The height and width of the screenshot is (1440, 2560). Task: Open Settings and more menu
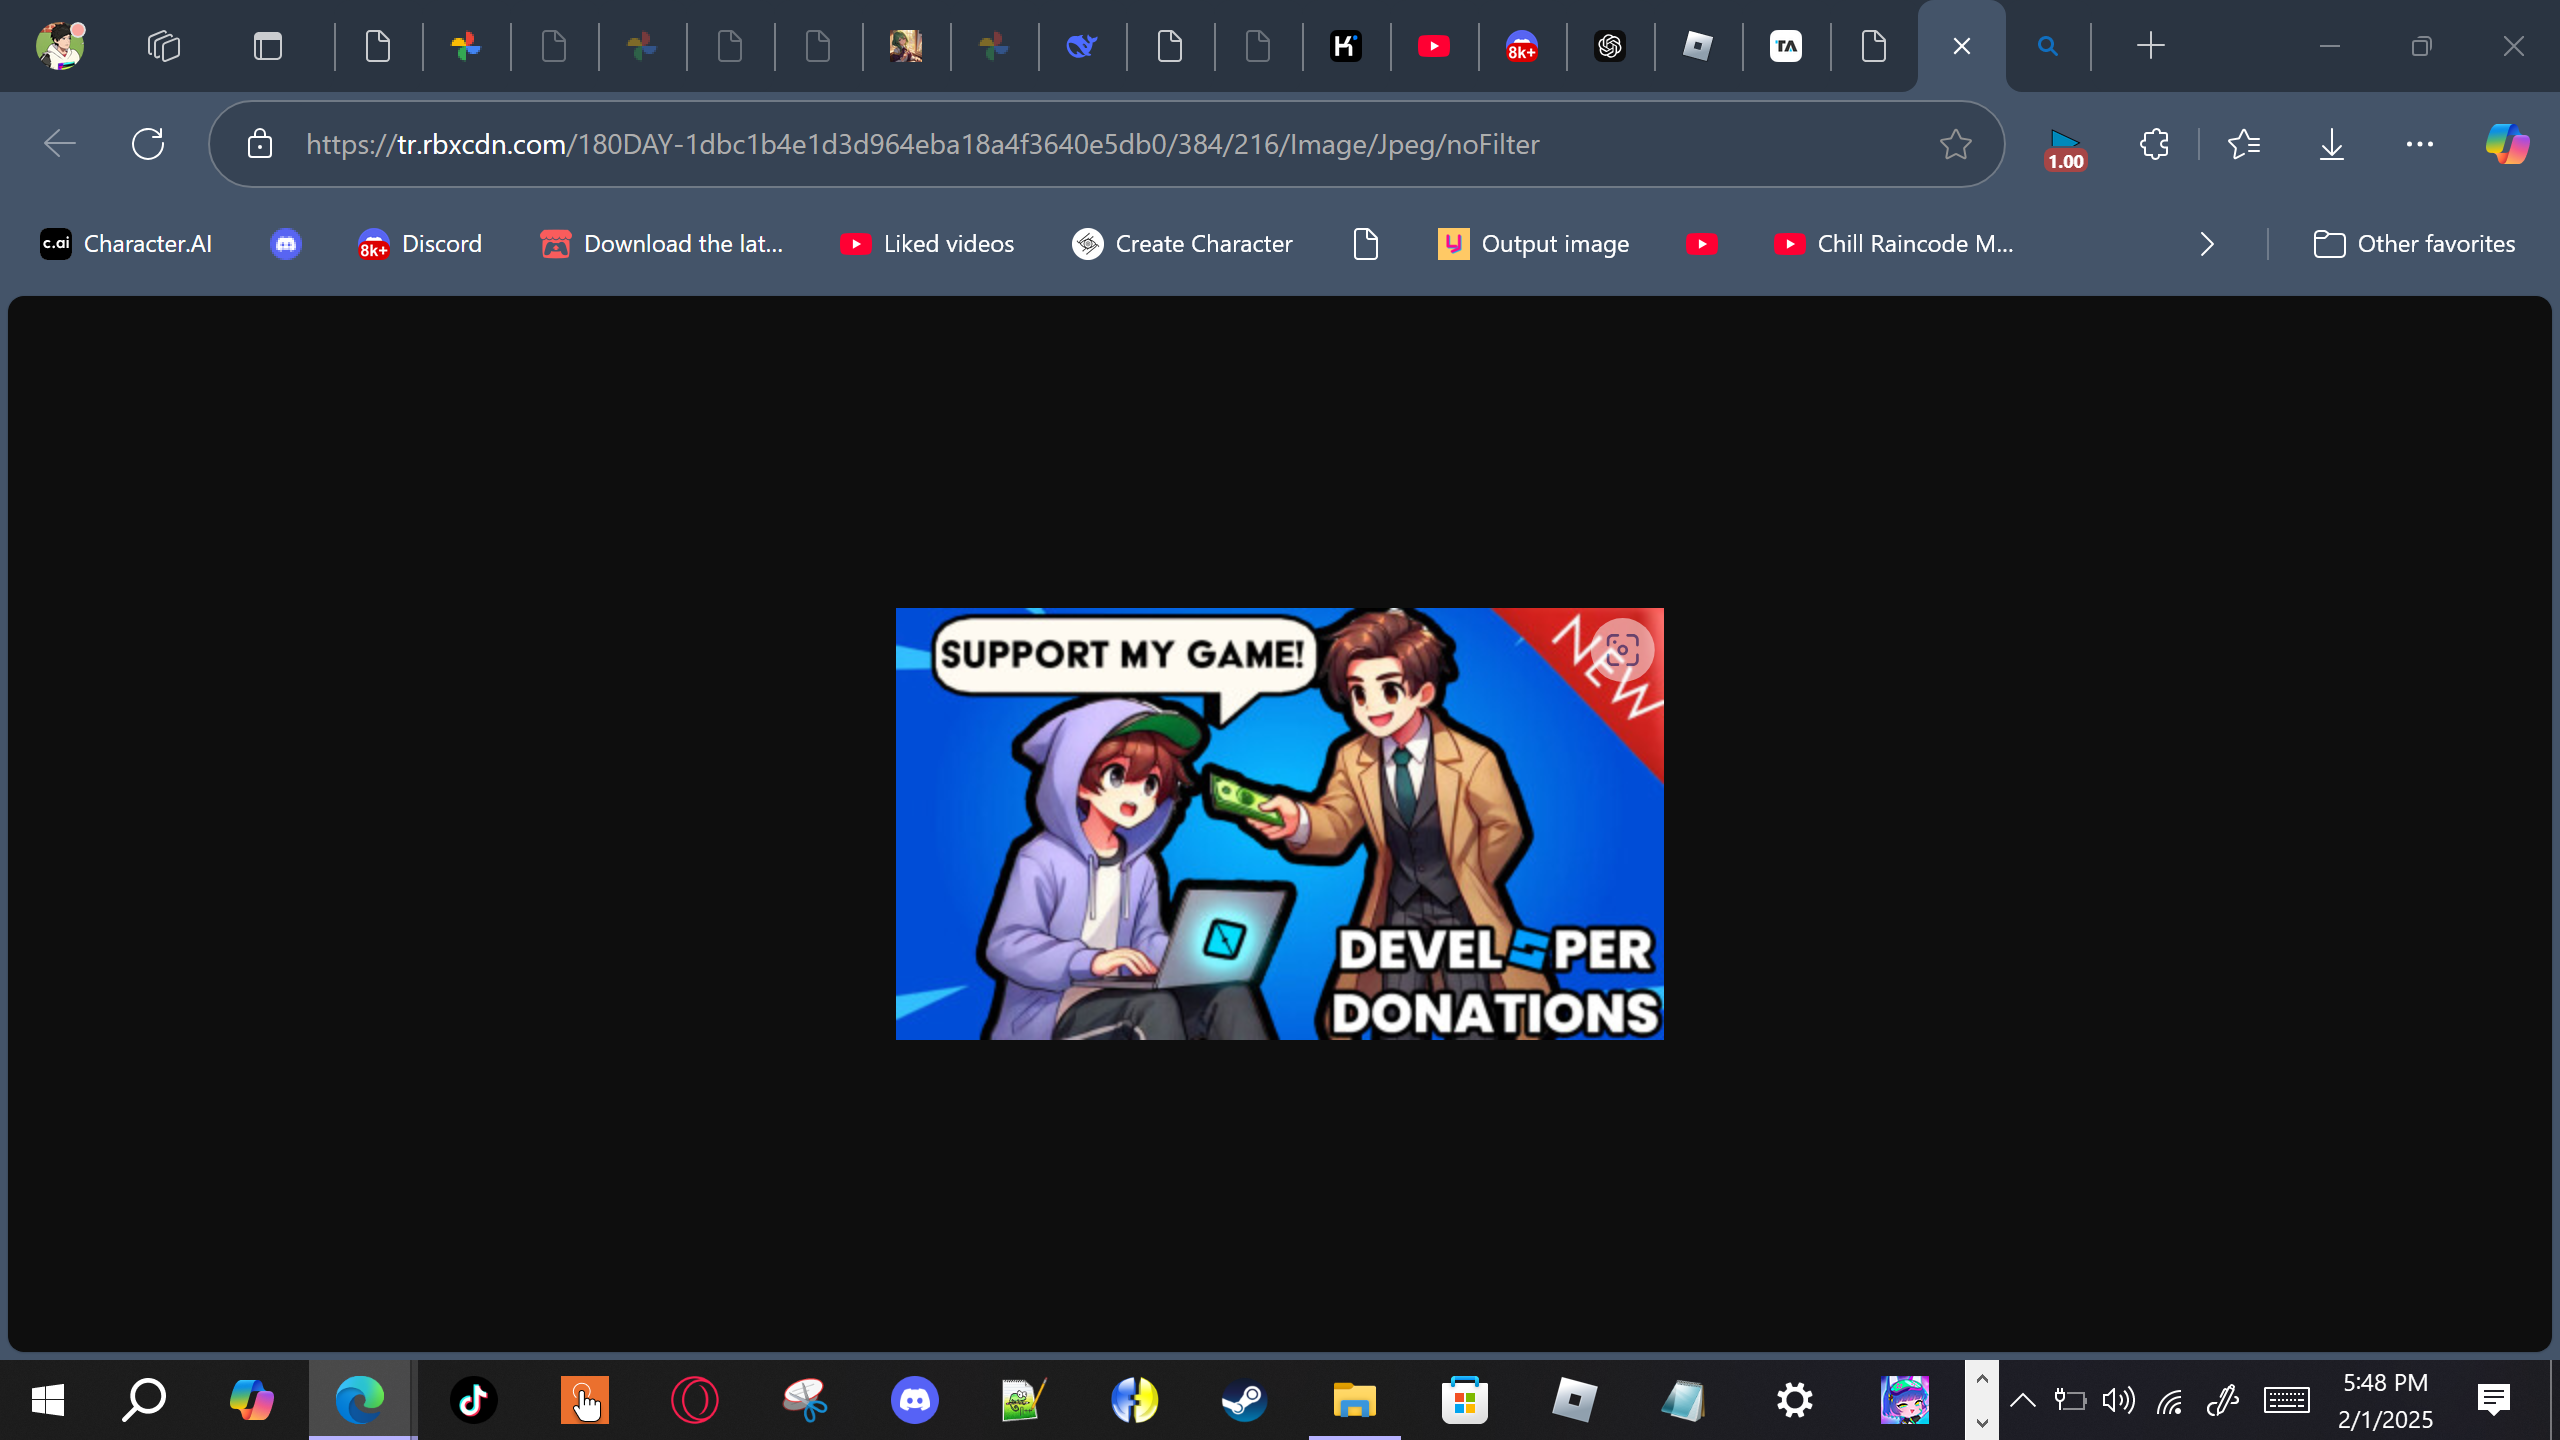click(x=2419, y=144)
